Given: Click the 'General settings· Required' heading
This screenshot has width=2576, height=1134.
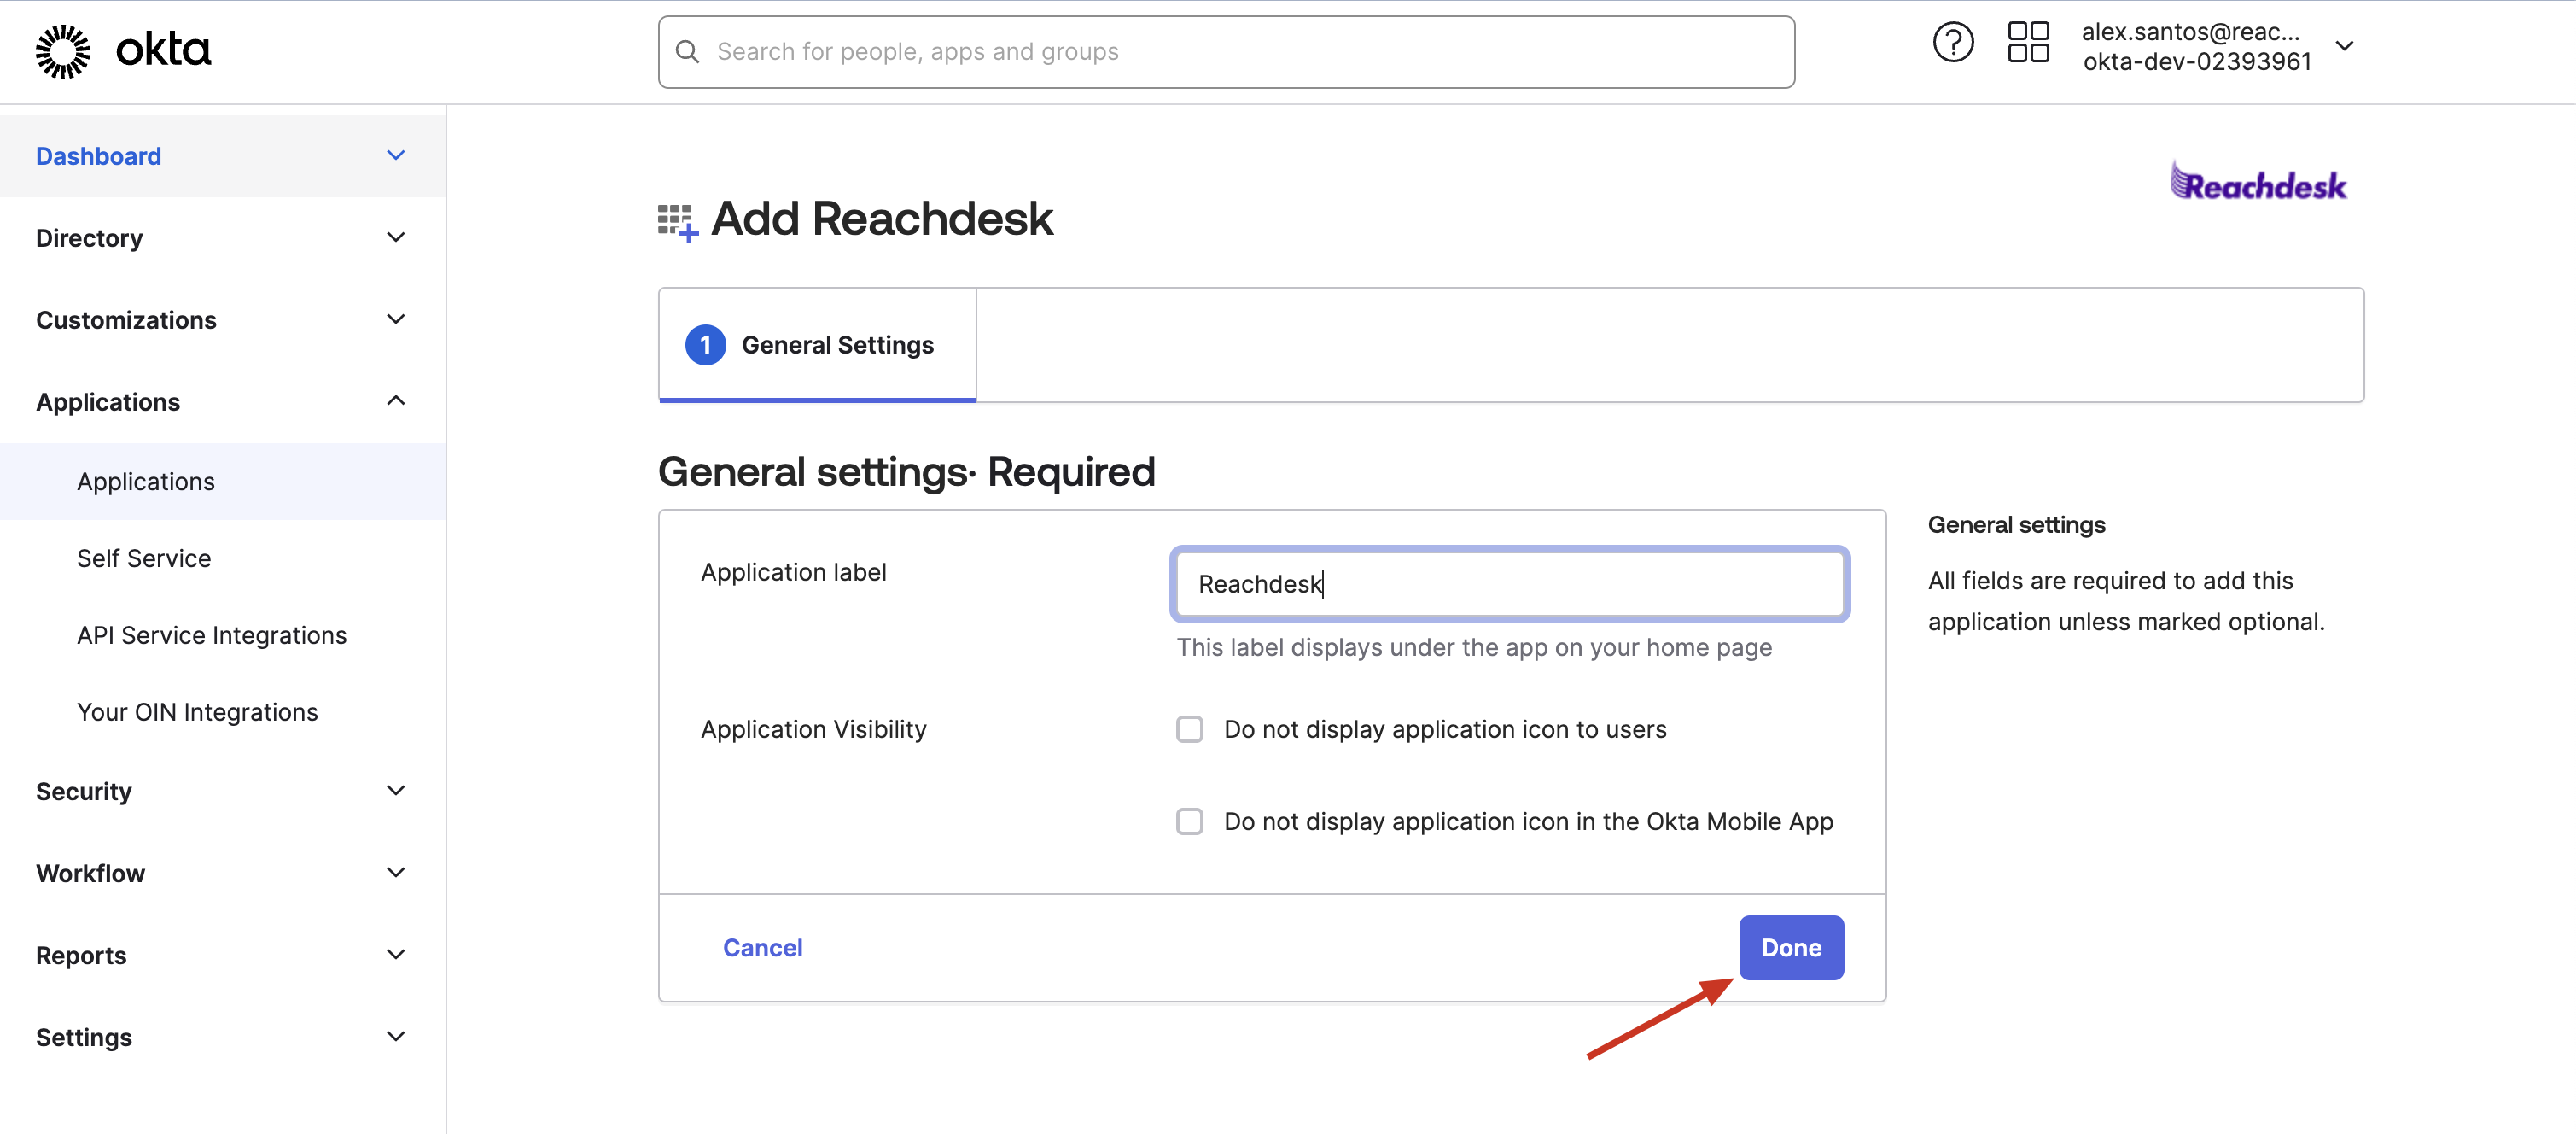Looking at the screenshot, I should 906,471.
